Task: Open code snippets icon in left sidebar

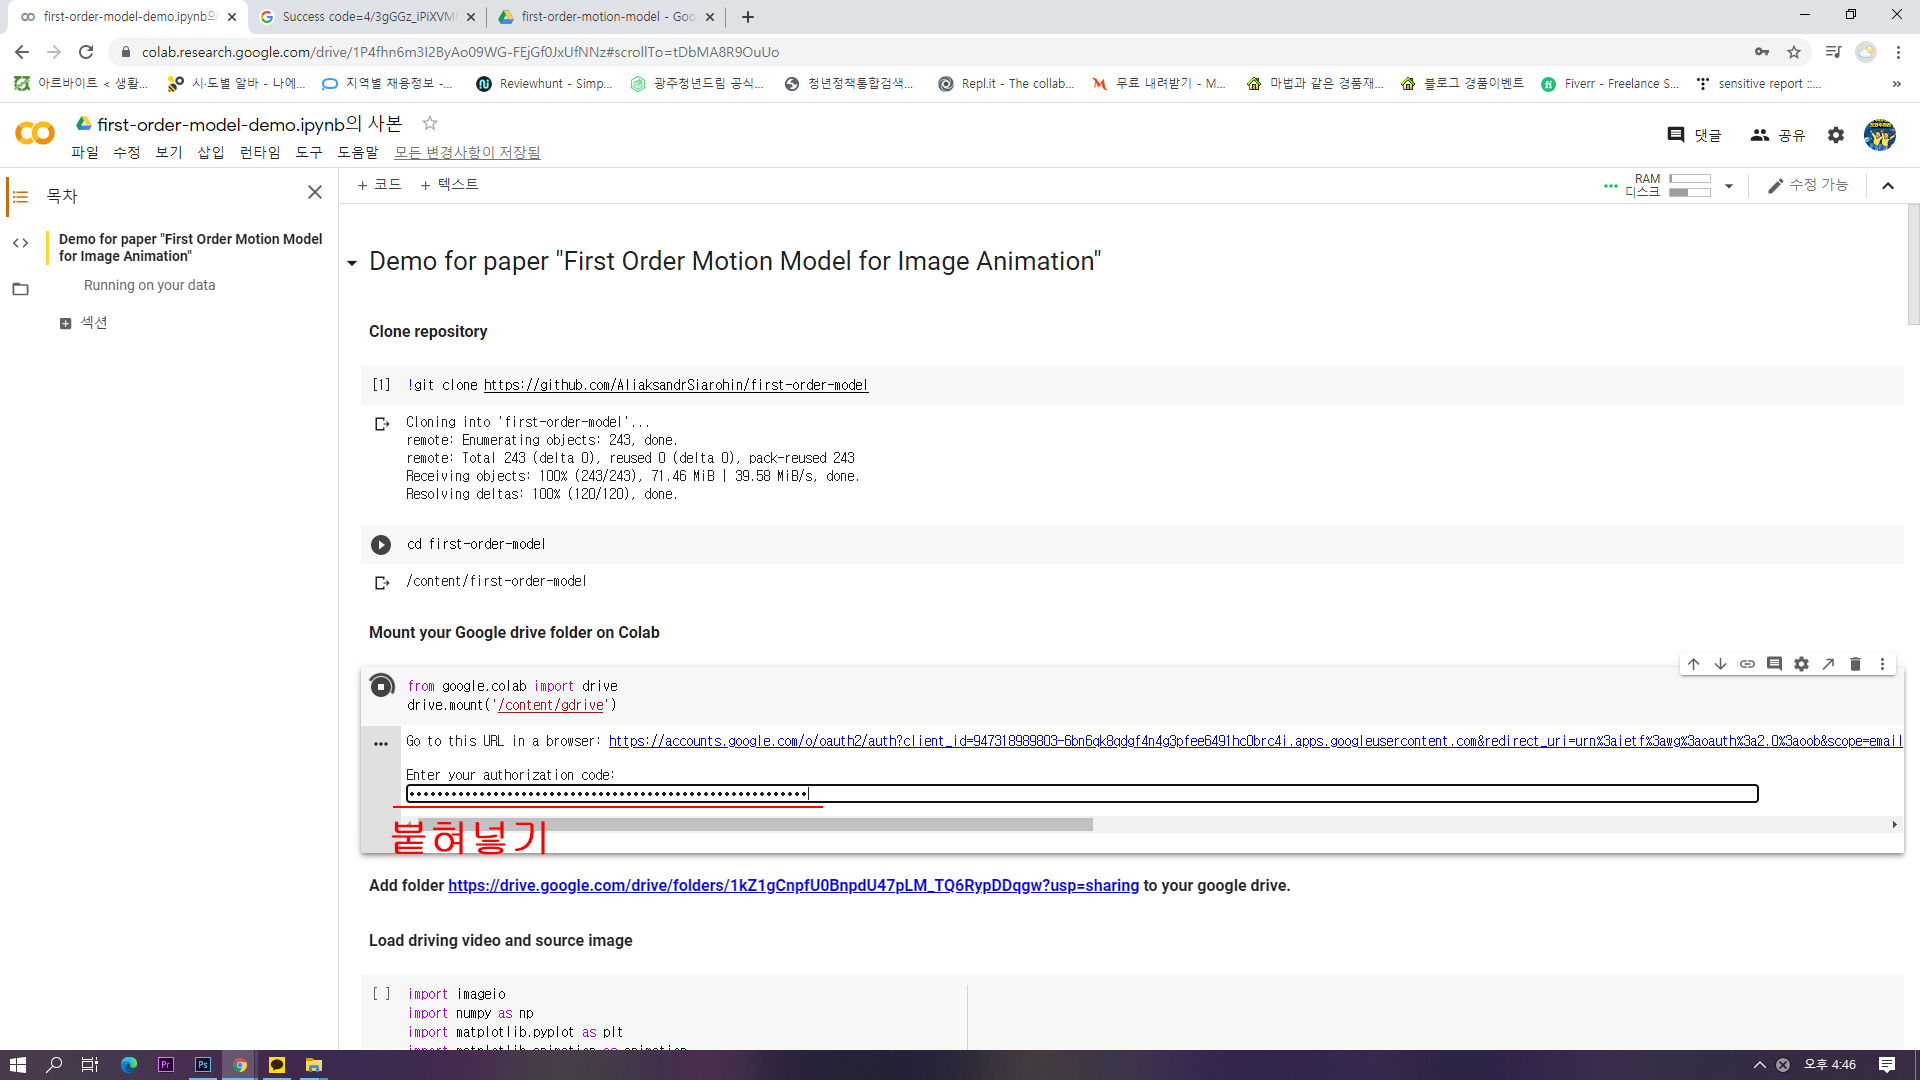Action: (20, 243)
